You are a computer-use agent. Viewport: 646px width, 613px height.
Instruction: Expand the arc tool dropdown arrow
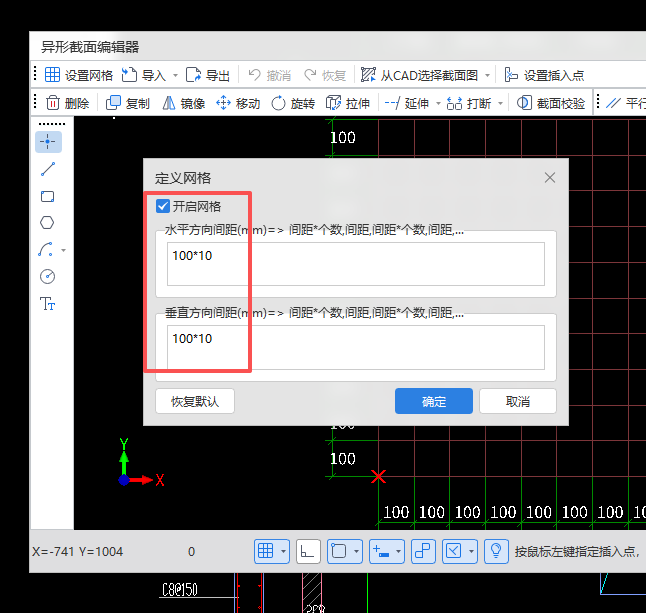click(63, 250)
